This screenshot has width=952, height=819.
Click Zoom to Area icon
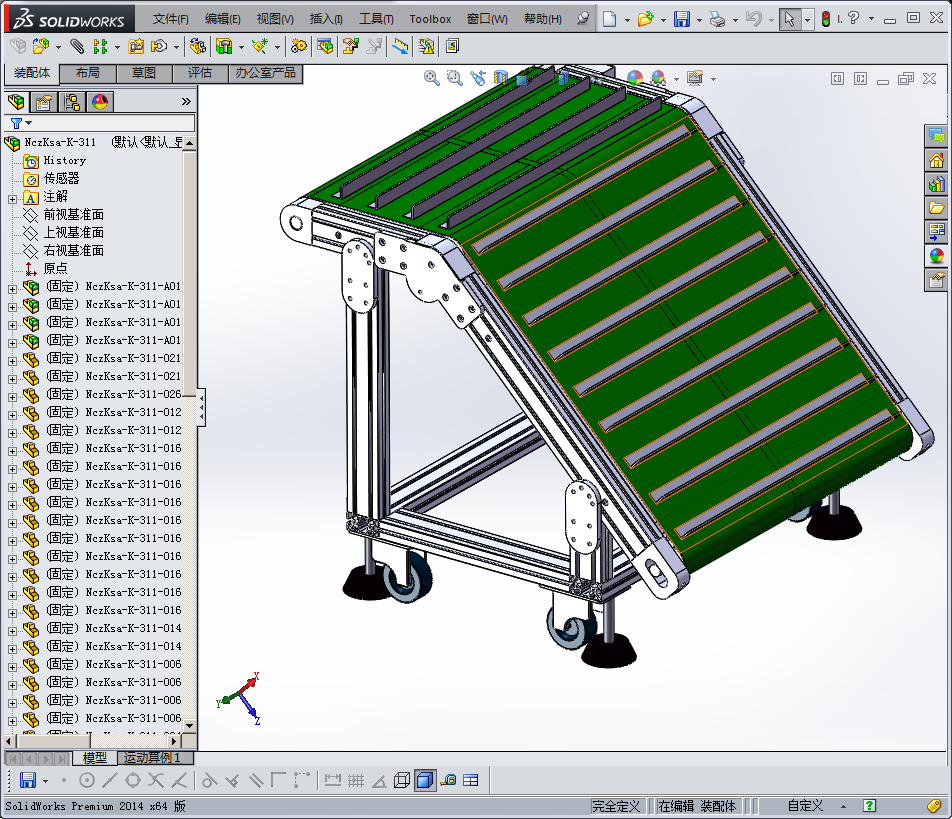coord(454,78)
